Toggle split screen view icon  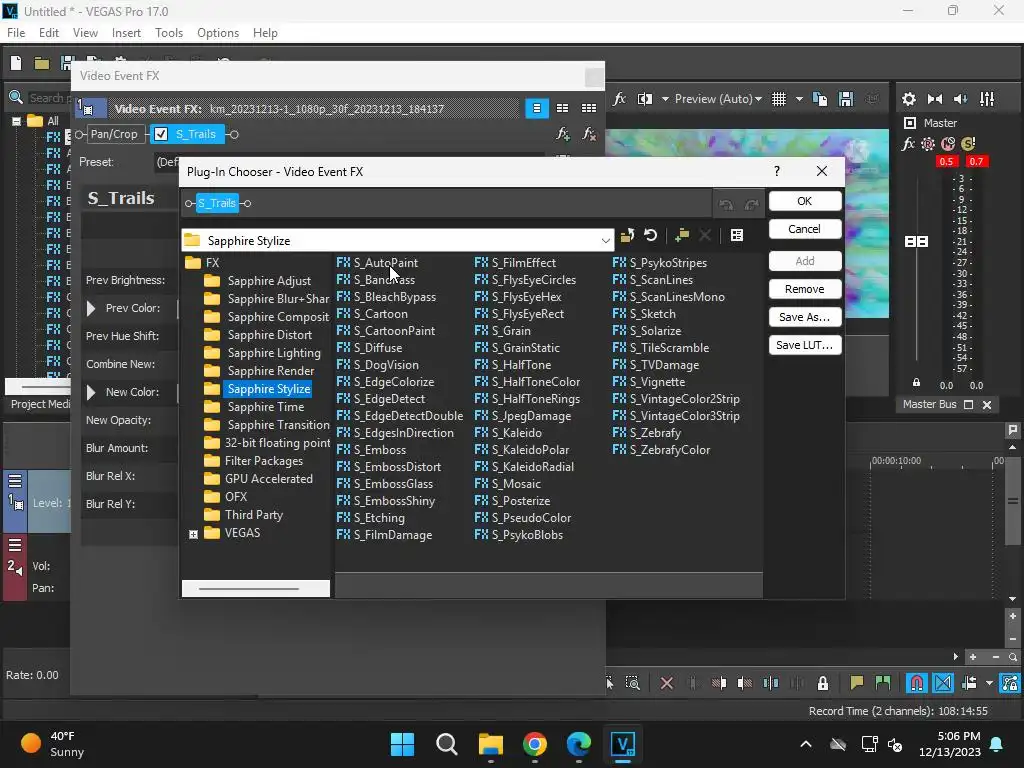(645, 99)
